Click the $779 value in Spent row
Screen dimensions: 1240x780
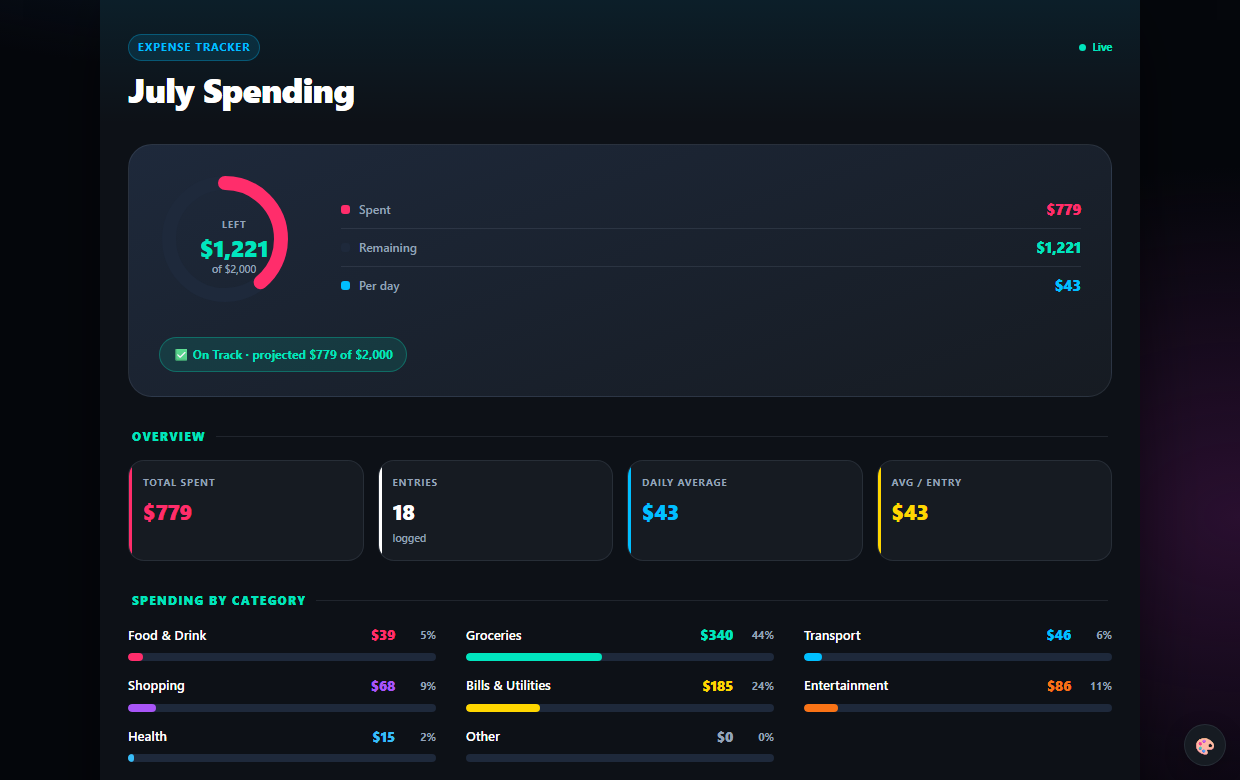pyautogui.click(x=1064, y=210)
